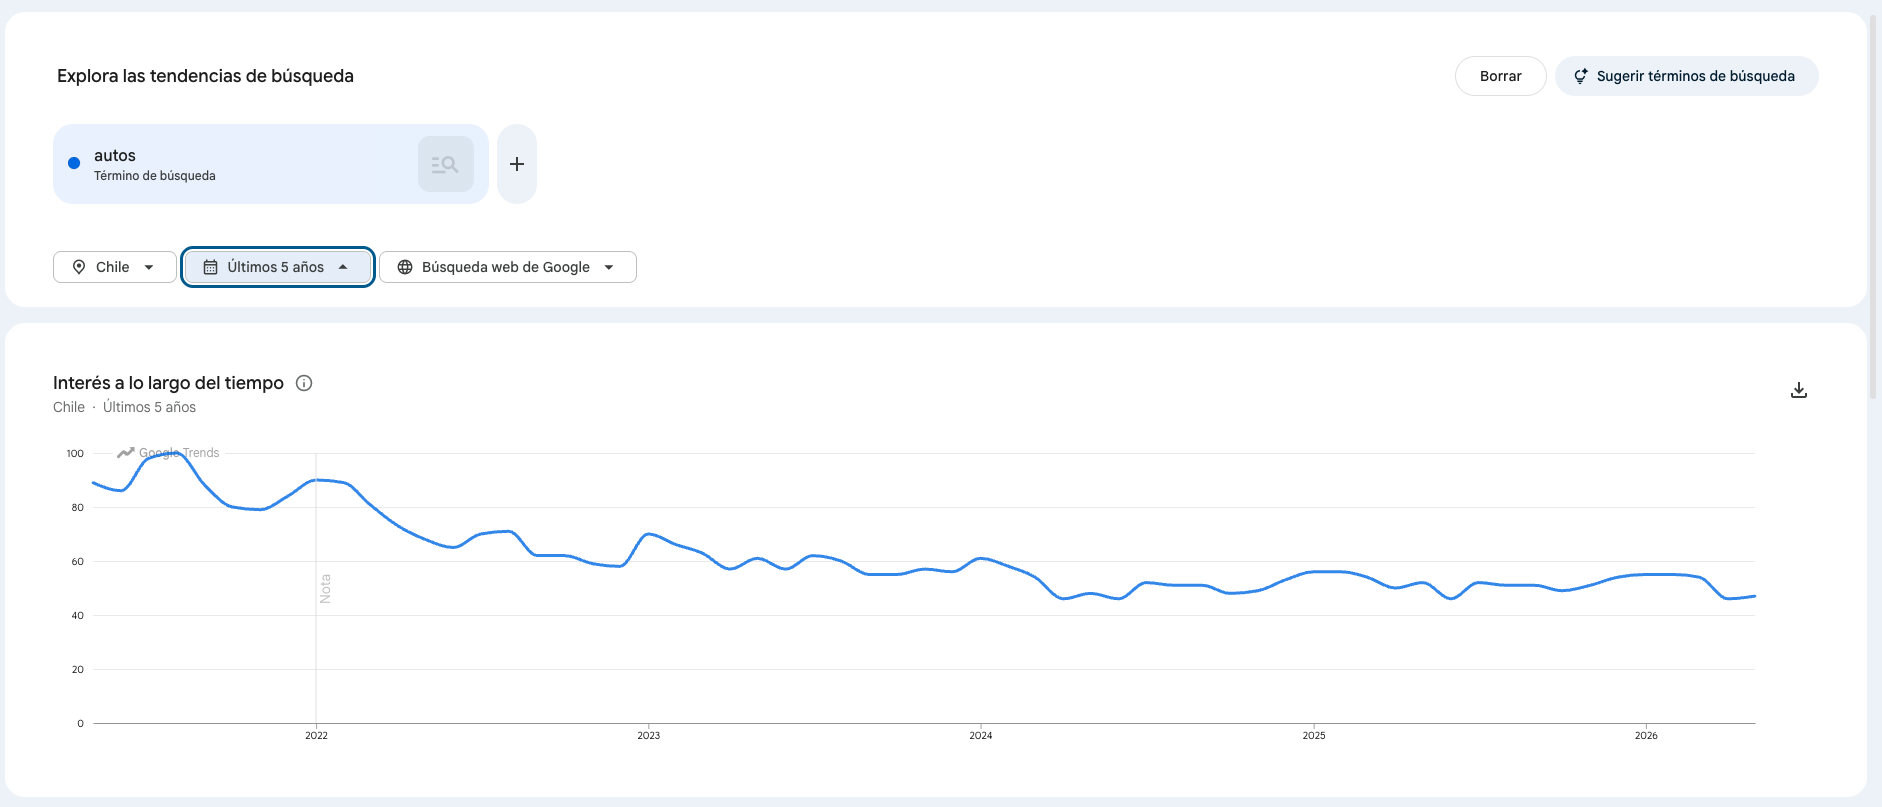This screenshot has width=1882, height=807.
Task: Click the page's vertical scrollbar
Action: tap(1873, 208)
